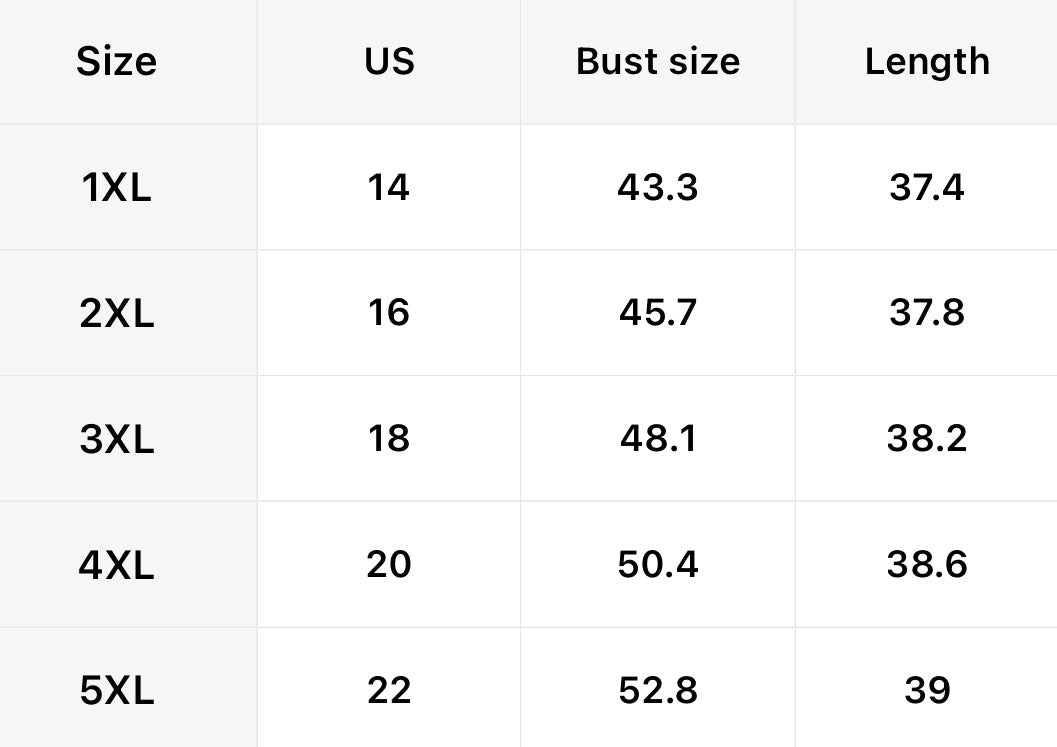The image size is (1057, 747).
Task: Click US size 20 cell
Action: (x=389, y=565)
